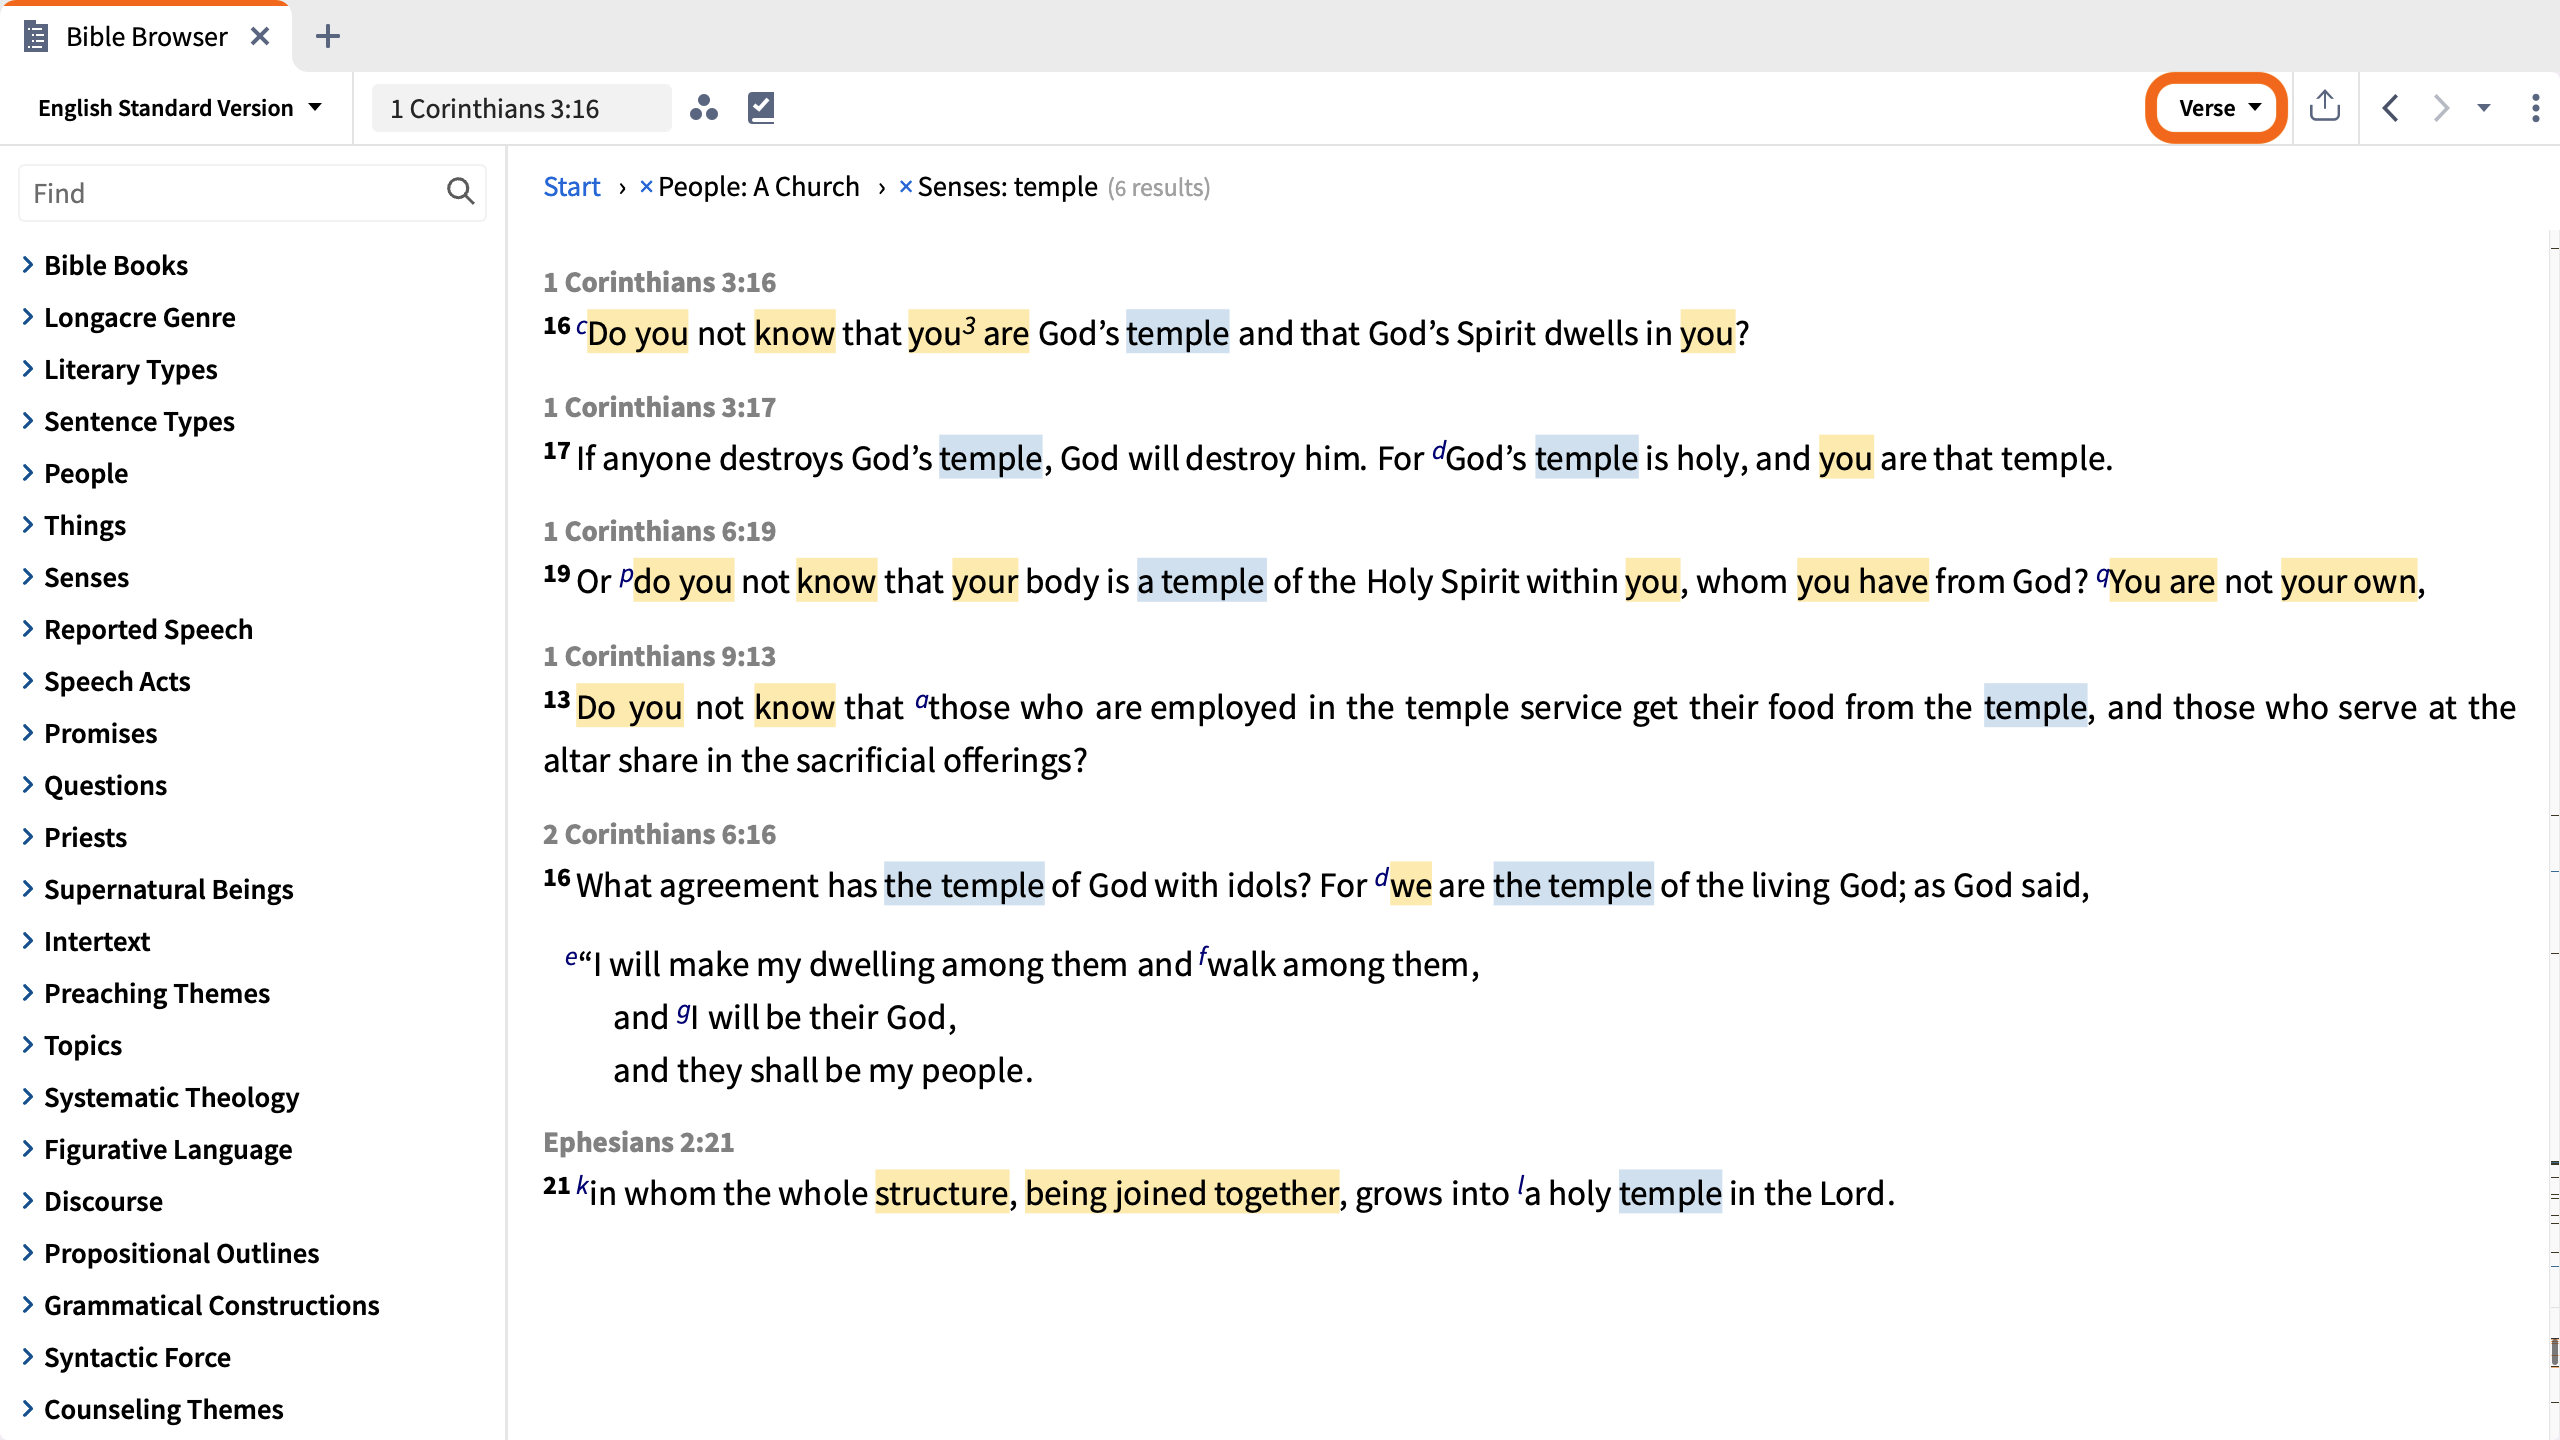Click in the Find search field
The image size is (2560, 1440).
pyautogui.click(x=235, y=192)
